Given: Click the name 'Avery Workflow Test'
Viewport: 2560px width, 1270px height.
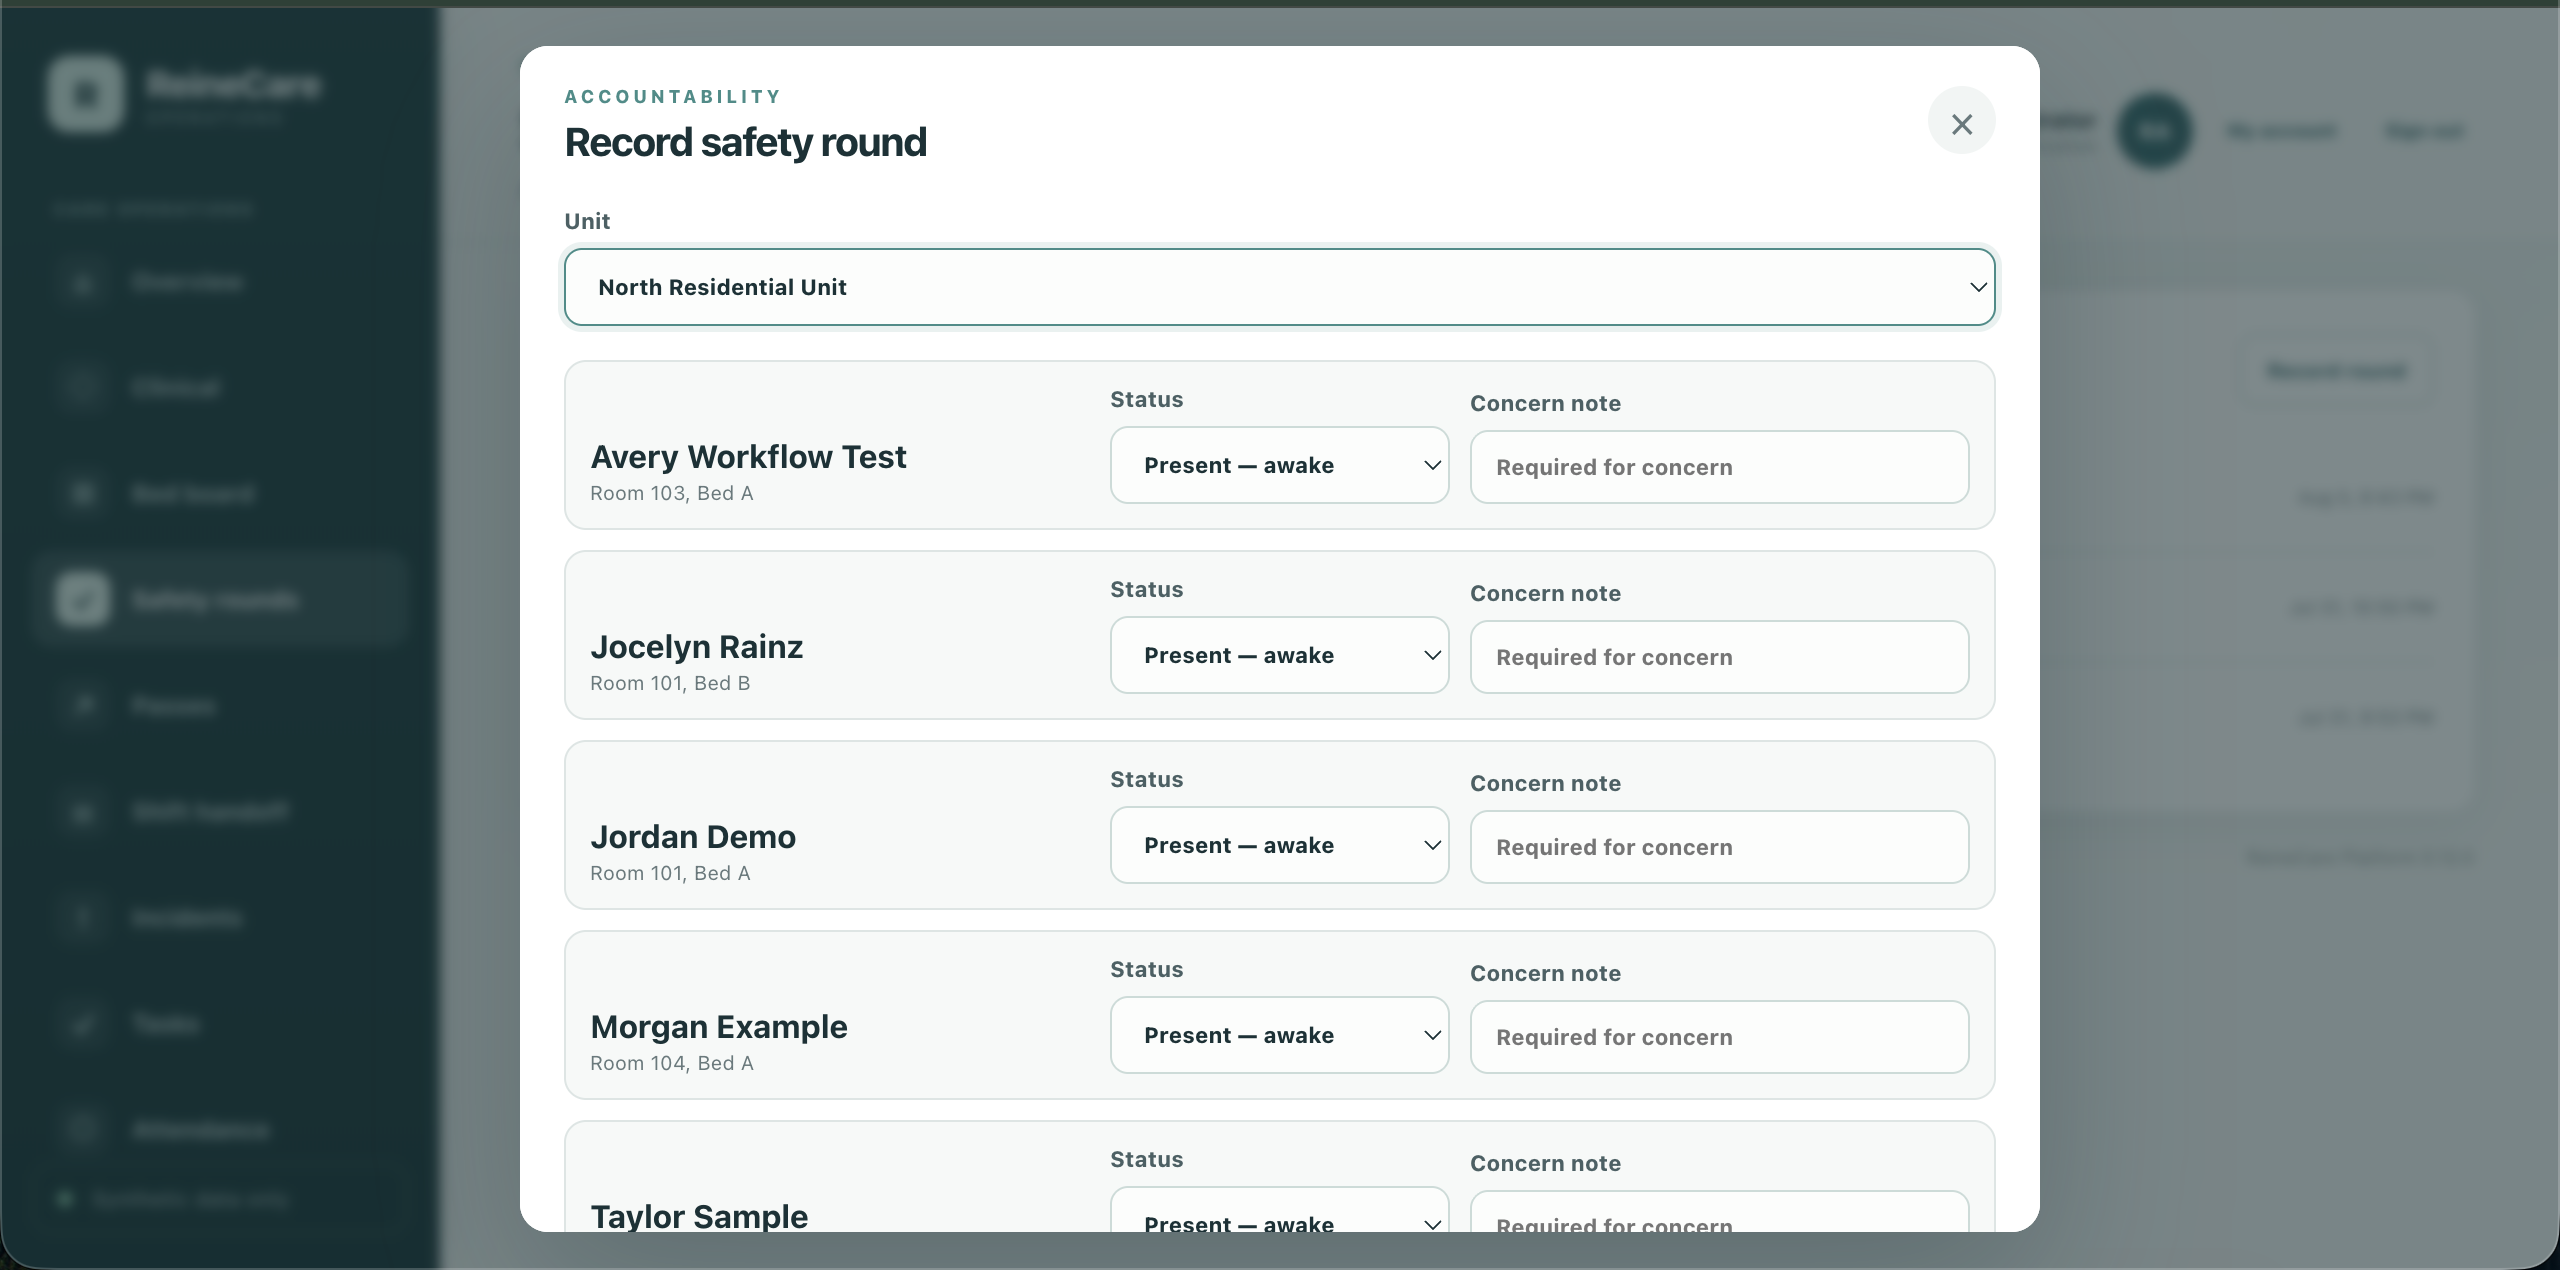Looking at the screenshot, I should pos(748,457).
